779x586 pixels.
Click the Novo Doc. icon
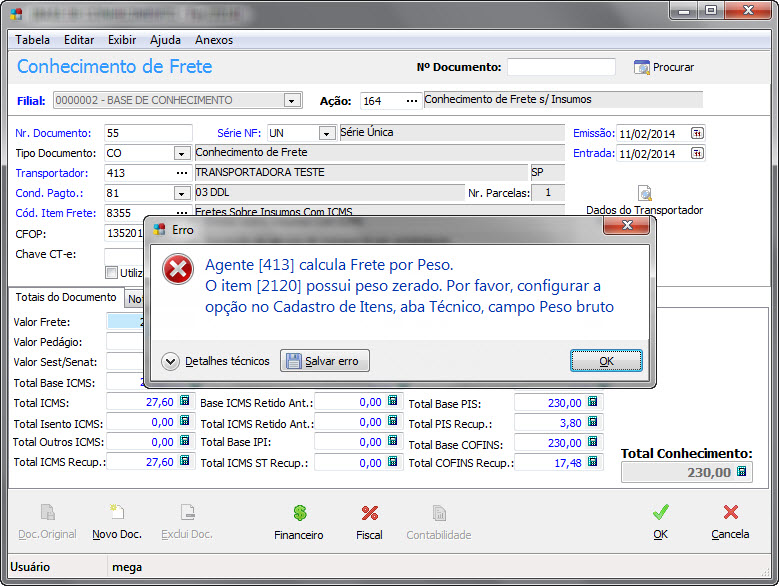click(x=115, y=513)
